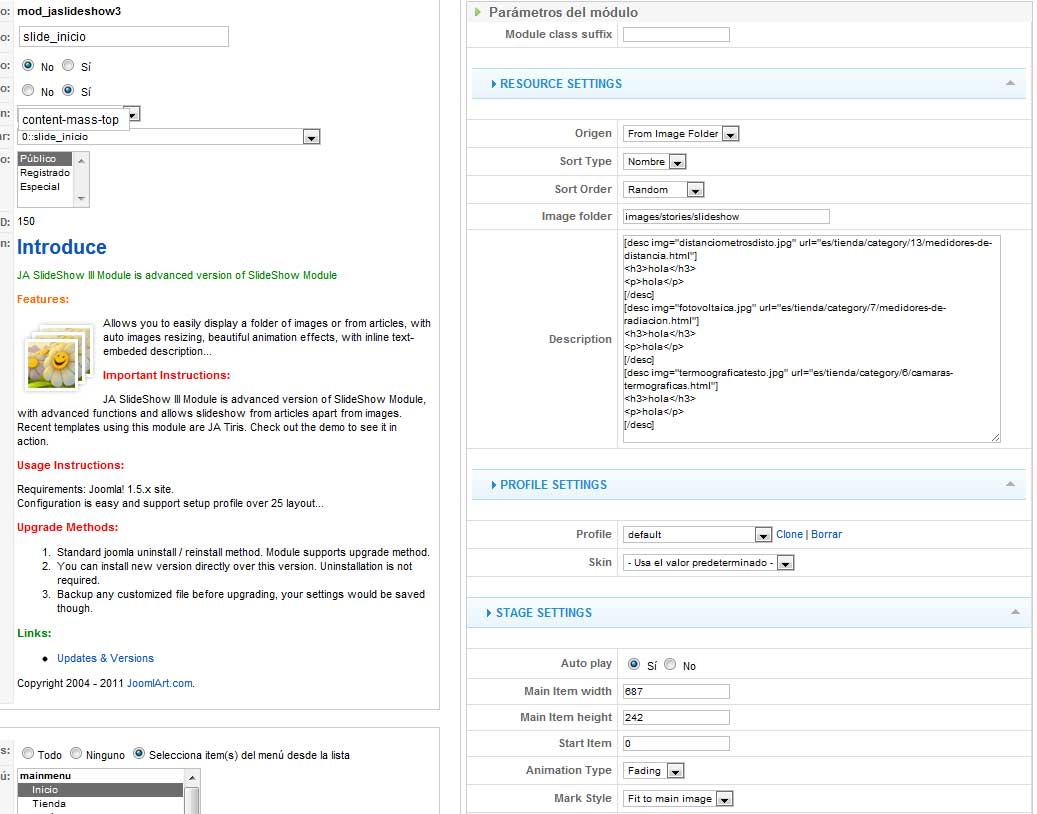Viewport: 1037px width, 814px height.
Task: Open the Mark Style dropdown
Action: pyautogui.click(x=725, y=799)
